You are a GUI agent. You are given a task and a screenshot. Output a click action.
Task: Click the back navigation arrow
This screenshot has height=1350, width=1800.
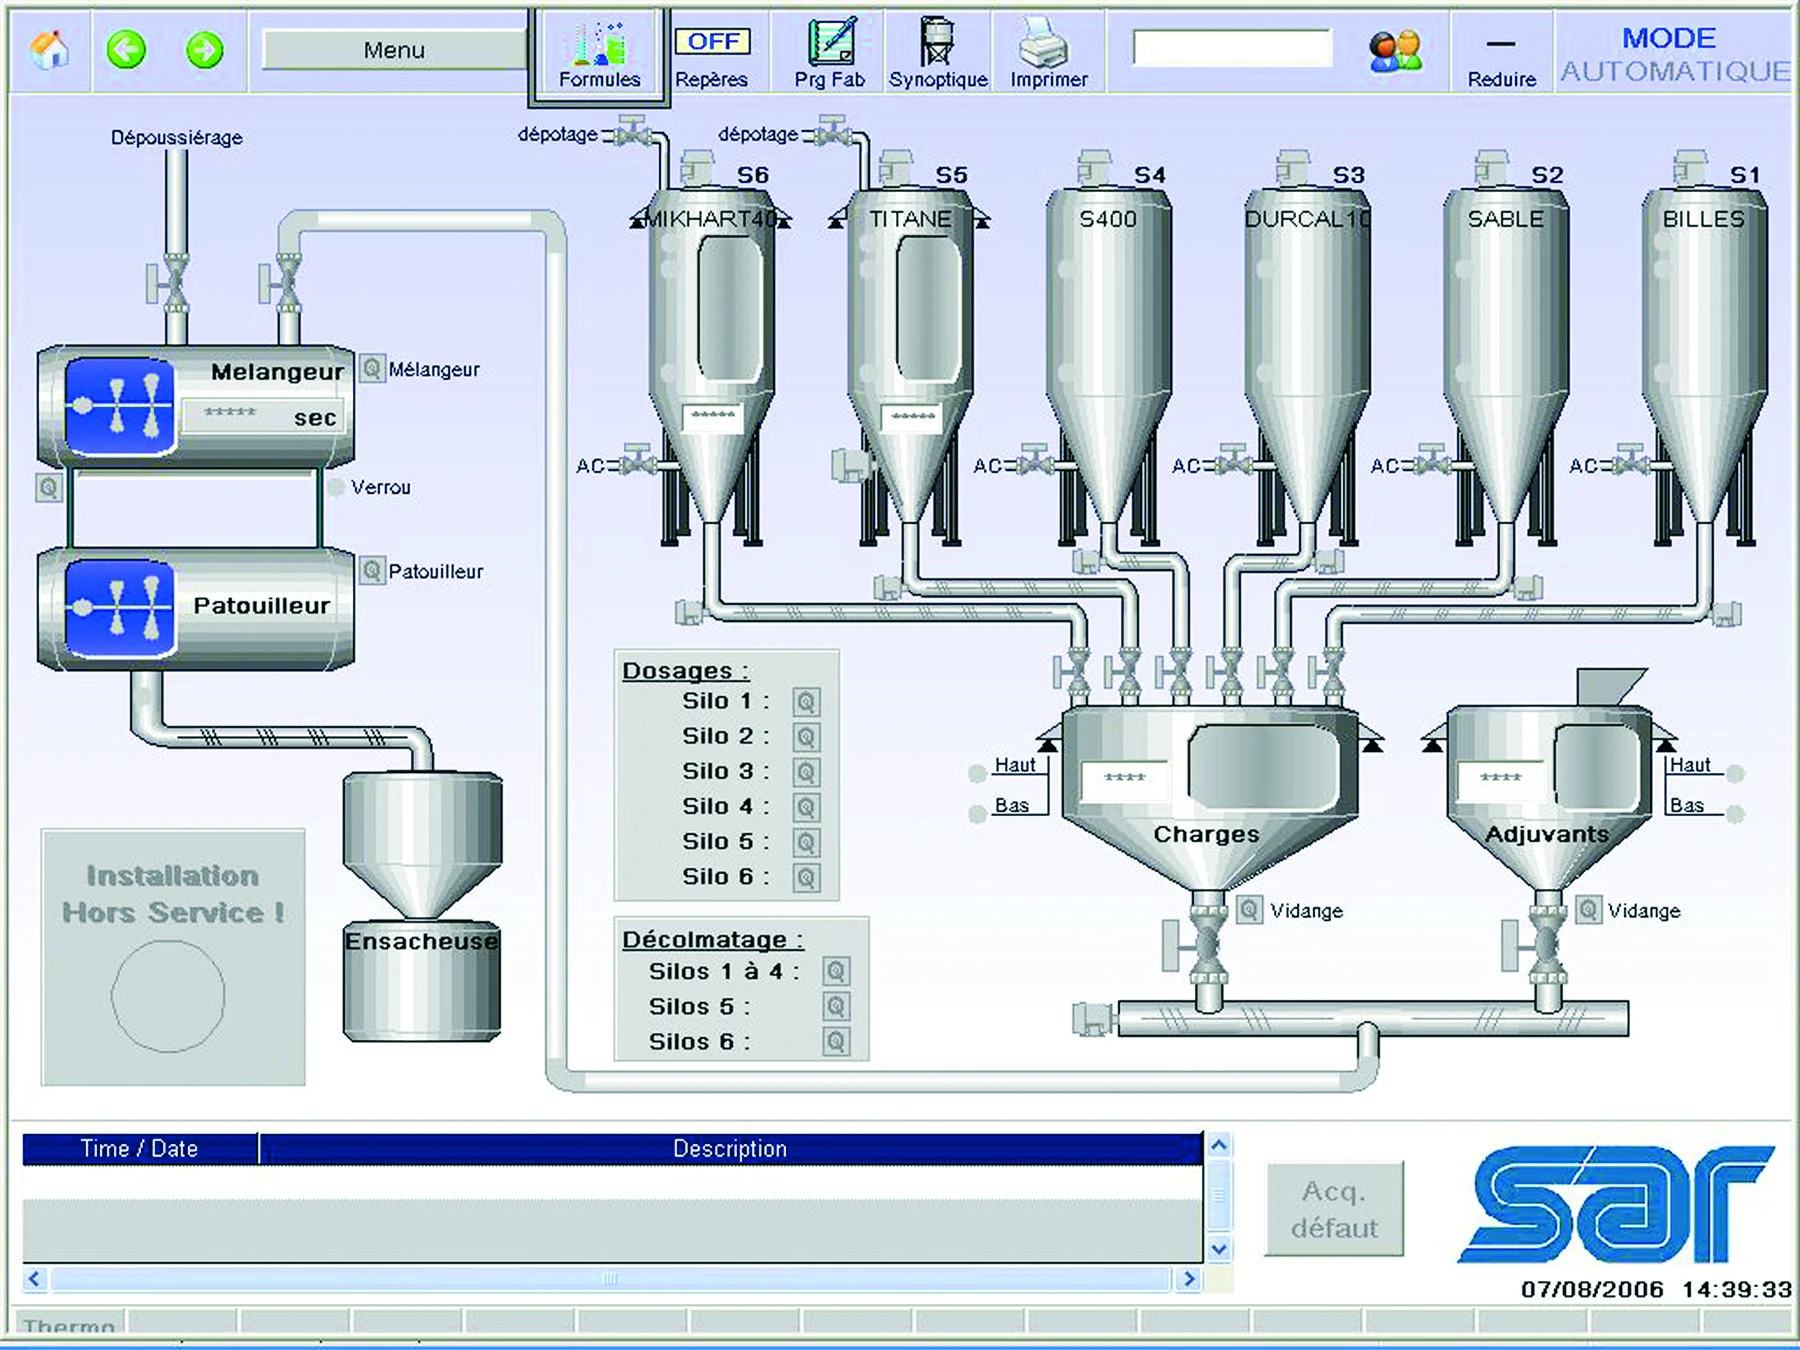coord(124,50)
